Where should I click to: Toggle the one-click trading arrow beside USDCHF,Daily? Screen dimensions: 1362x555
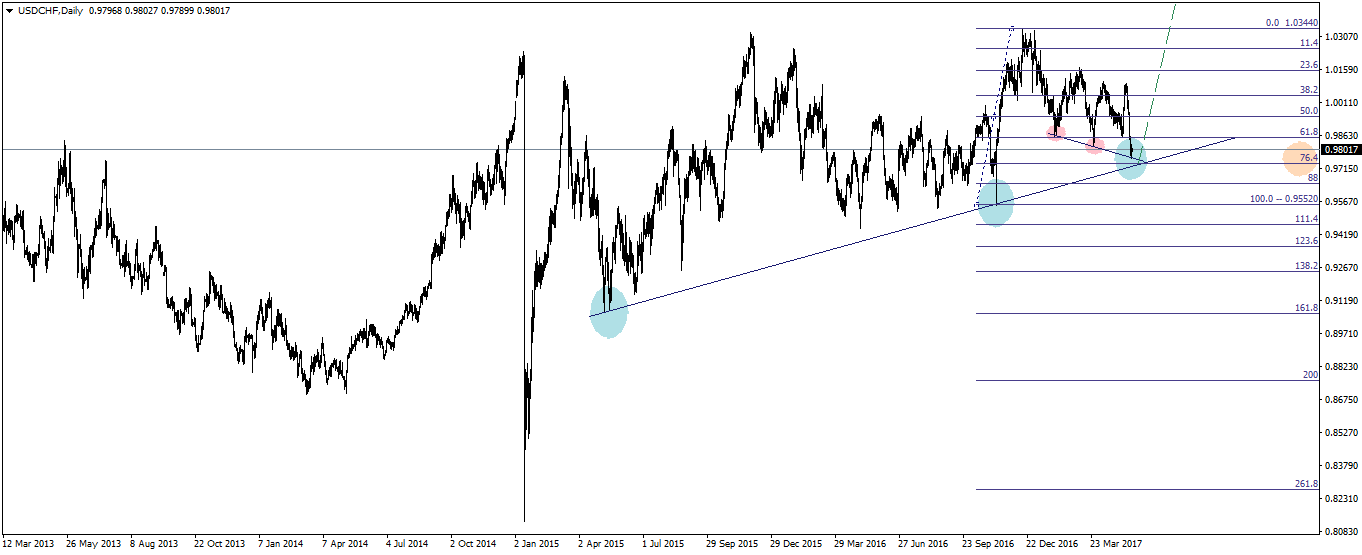9,10
